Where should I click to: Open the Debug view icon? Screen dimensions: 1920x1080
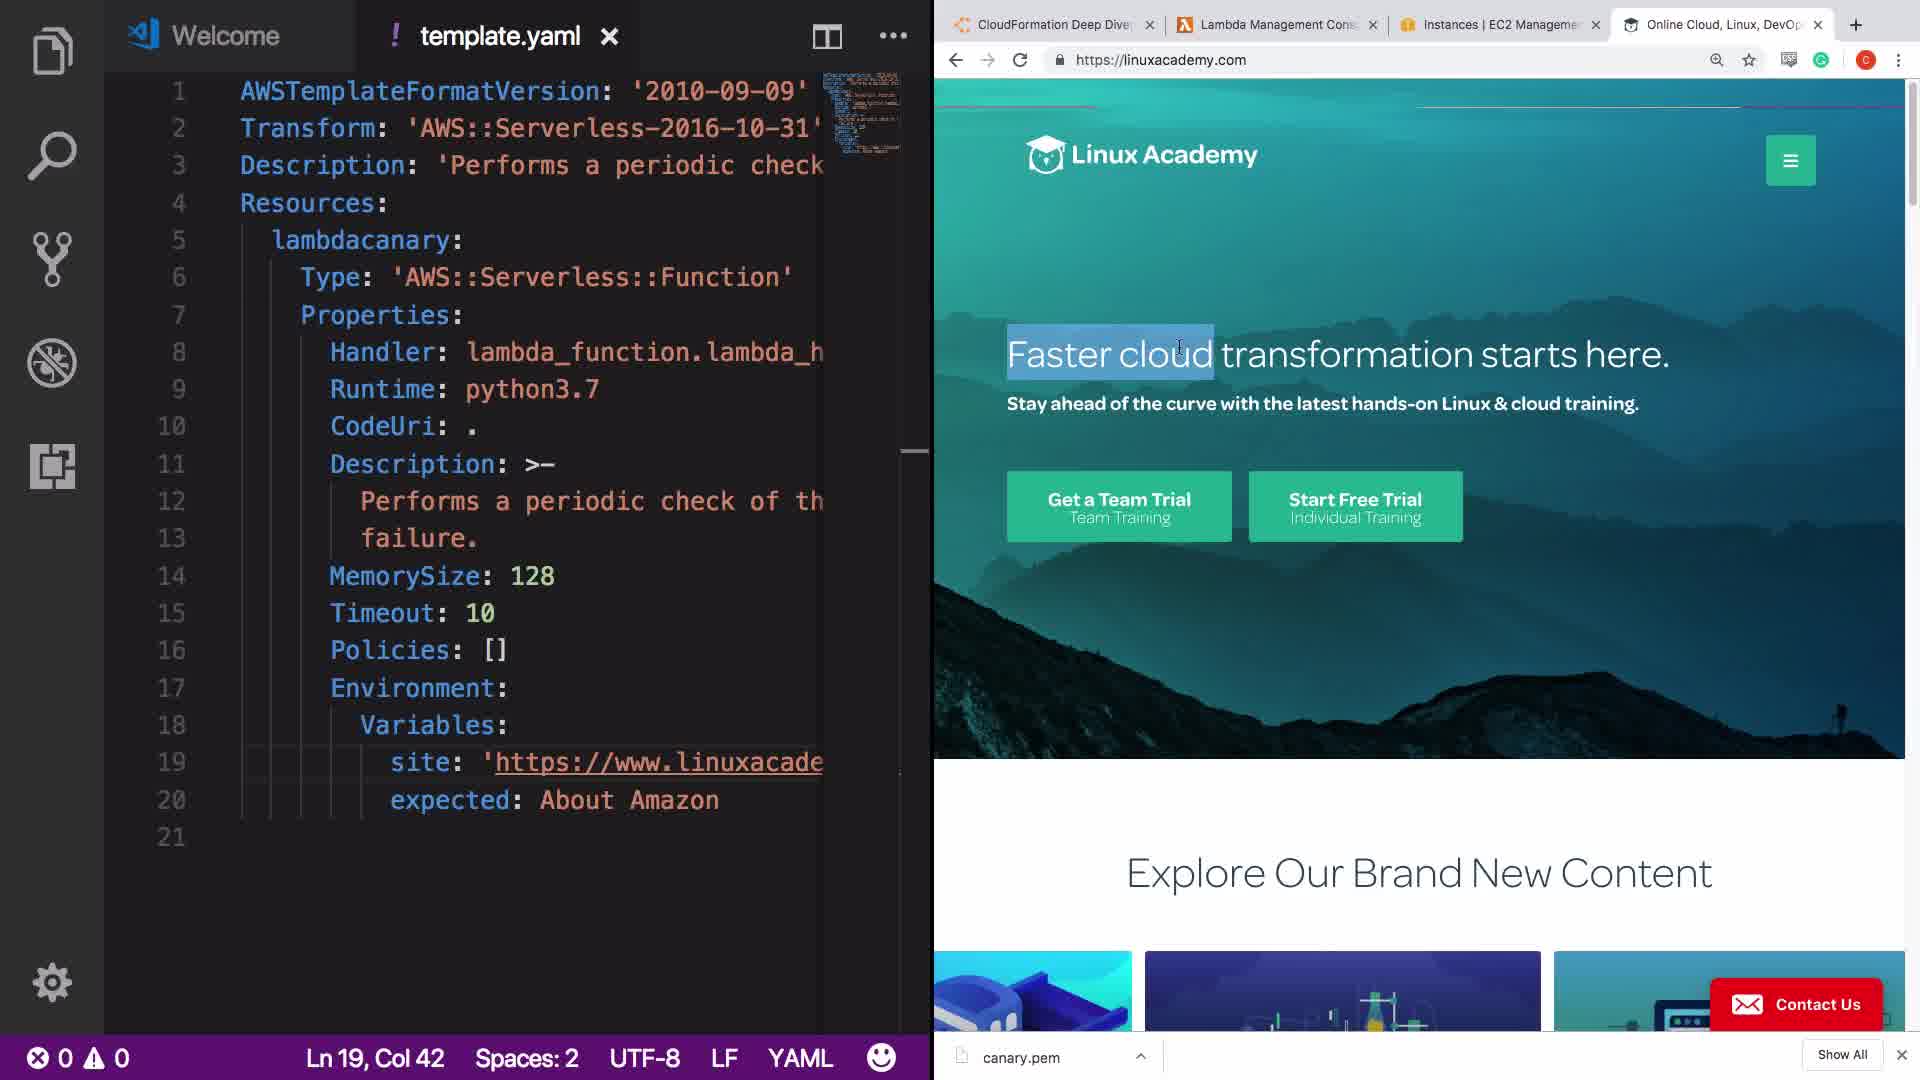tap(52, 363)
